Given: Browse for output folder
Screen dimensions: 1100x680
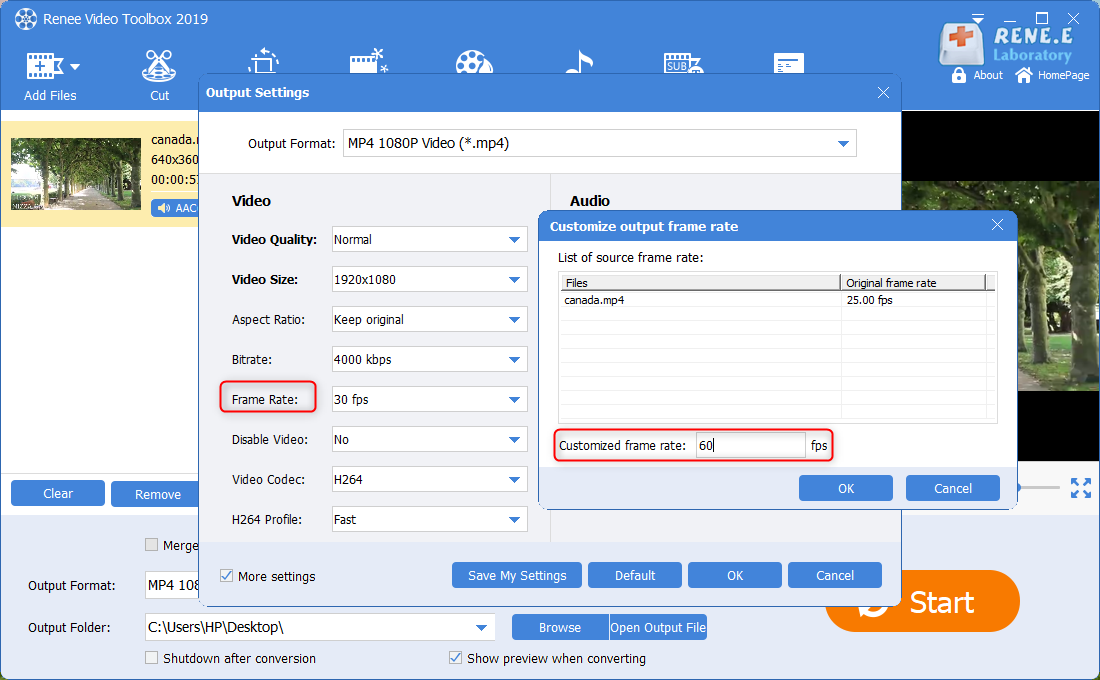Looking at the screenshot, I should click(x=560, y=627).
